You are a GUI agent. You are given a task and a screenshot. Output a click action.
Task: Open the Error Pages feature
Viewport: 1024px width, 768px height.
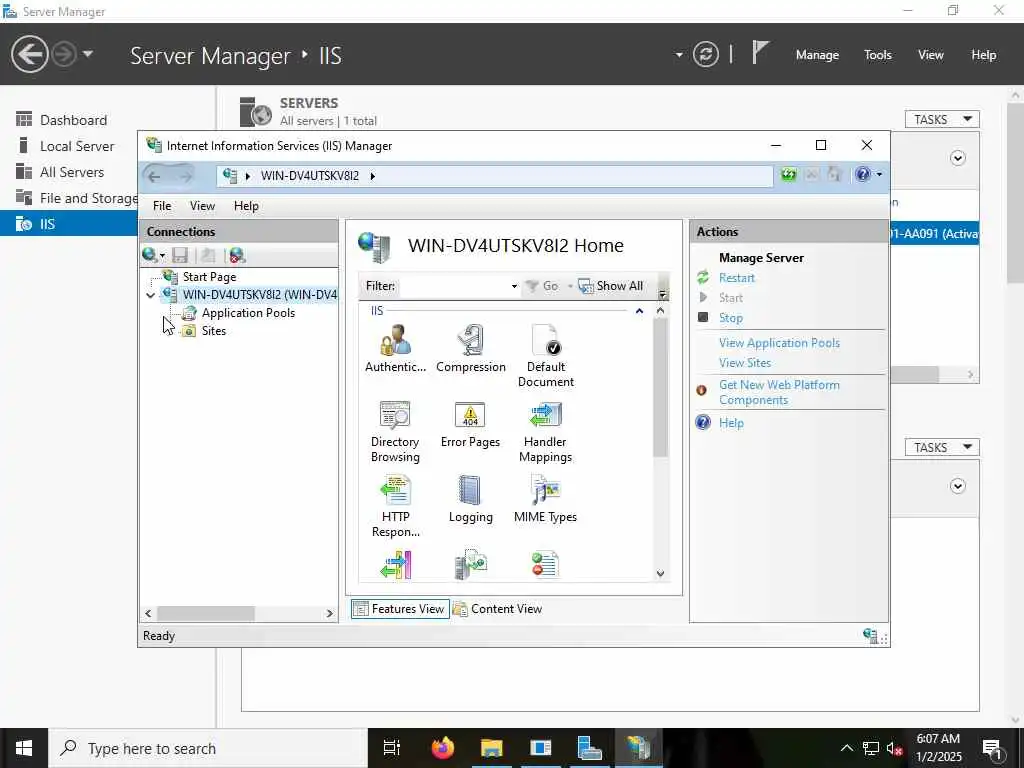point(470,424)
